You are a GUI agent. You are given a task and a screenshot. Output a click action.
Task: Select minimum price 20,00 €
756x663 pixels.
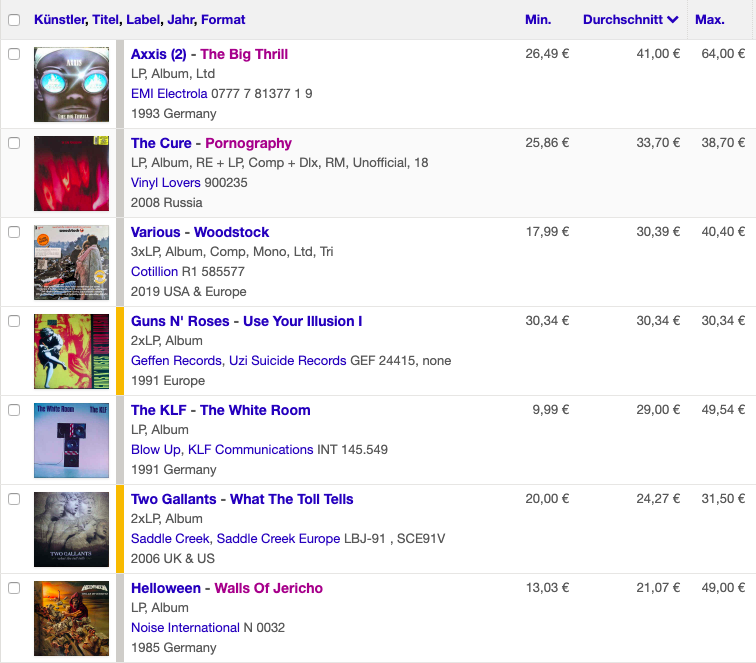click(x=547, y=499)
